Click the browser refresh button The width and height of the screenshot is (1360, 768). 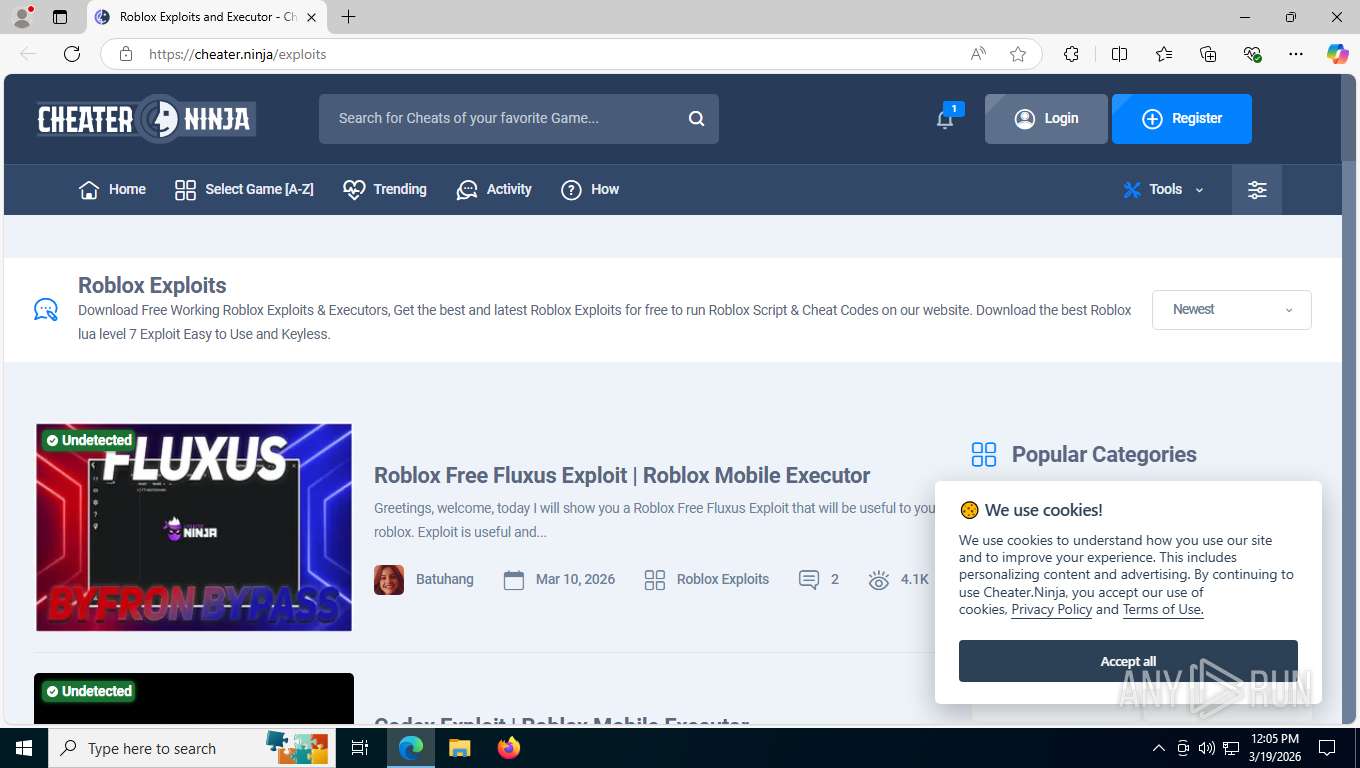[x=72, y=54]
